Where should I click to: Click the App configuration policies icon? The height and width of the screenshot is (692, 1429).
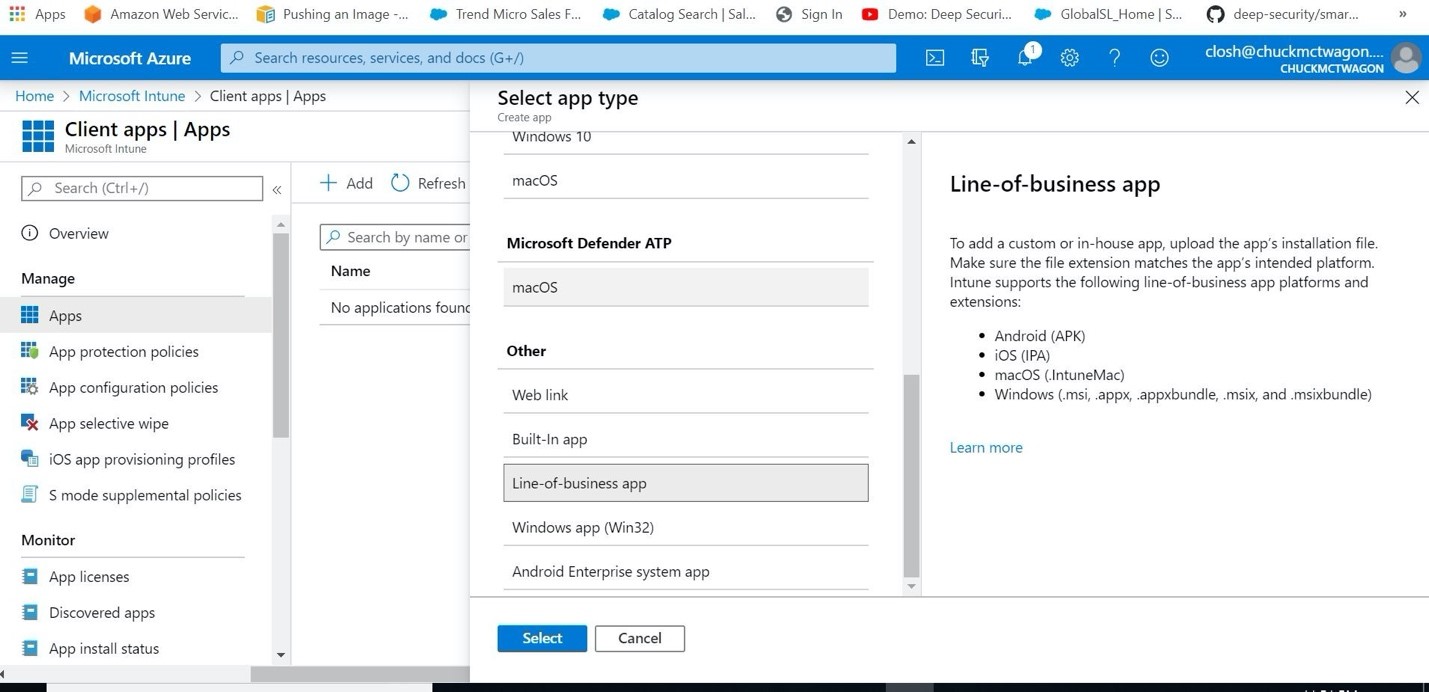(30, 387)
